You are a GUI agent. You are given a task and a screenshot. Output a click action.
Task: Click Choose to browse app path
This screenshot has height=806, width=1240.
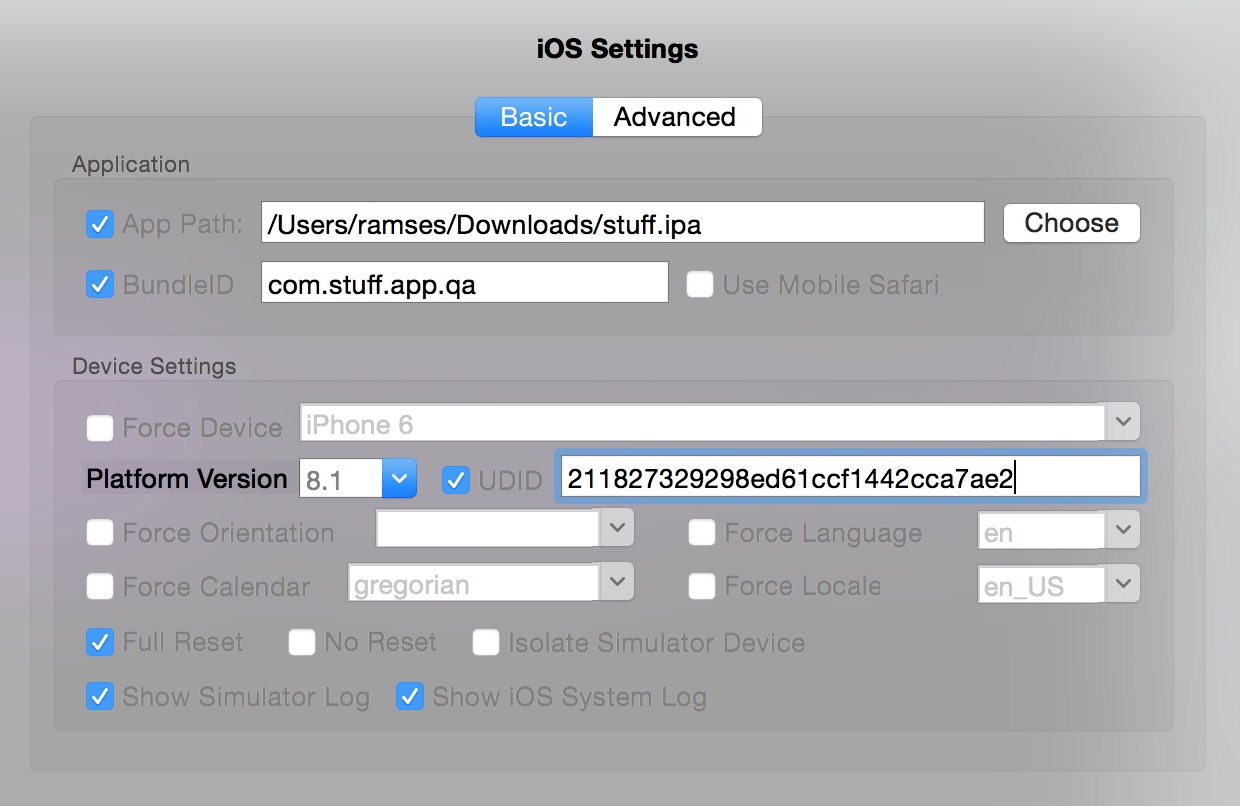pos(1071,223)
